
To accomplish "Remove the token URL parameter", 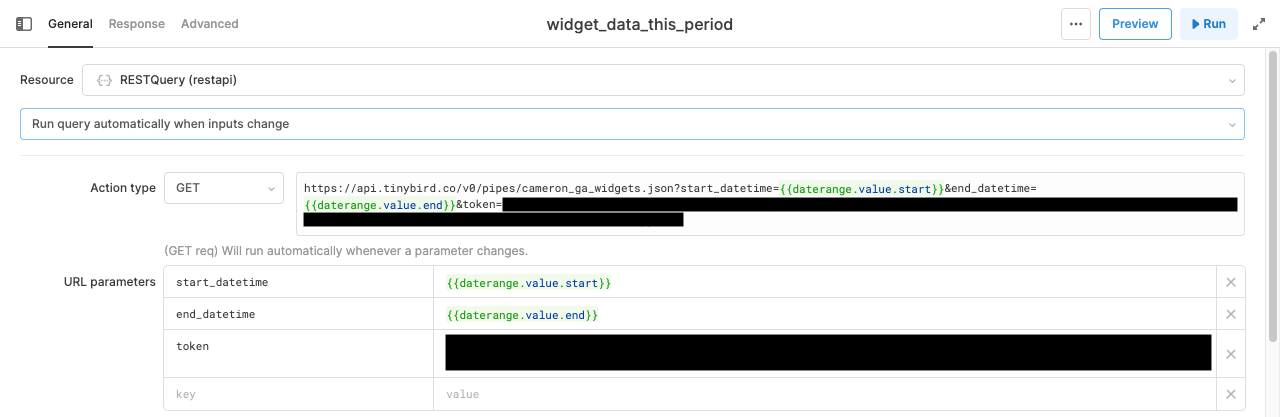I will [1231, 354].
